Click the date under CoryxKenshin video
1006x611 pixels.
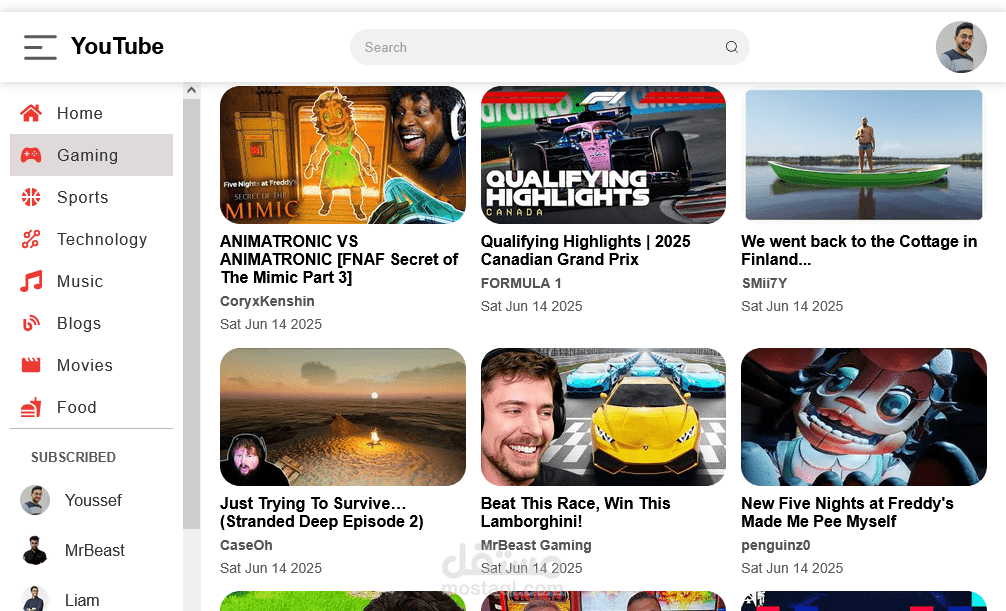pyautogui.click(x=271, y=324)
